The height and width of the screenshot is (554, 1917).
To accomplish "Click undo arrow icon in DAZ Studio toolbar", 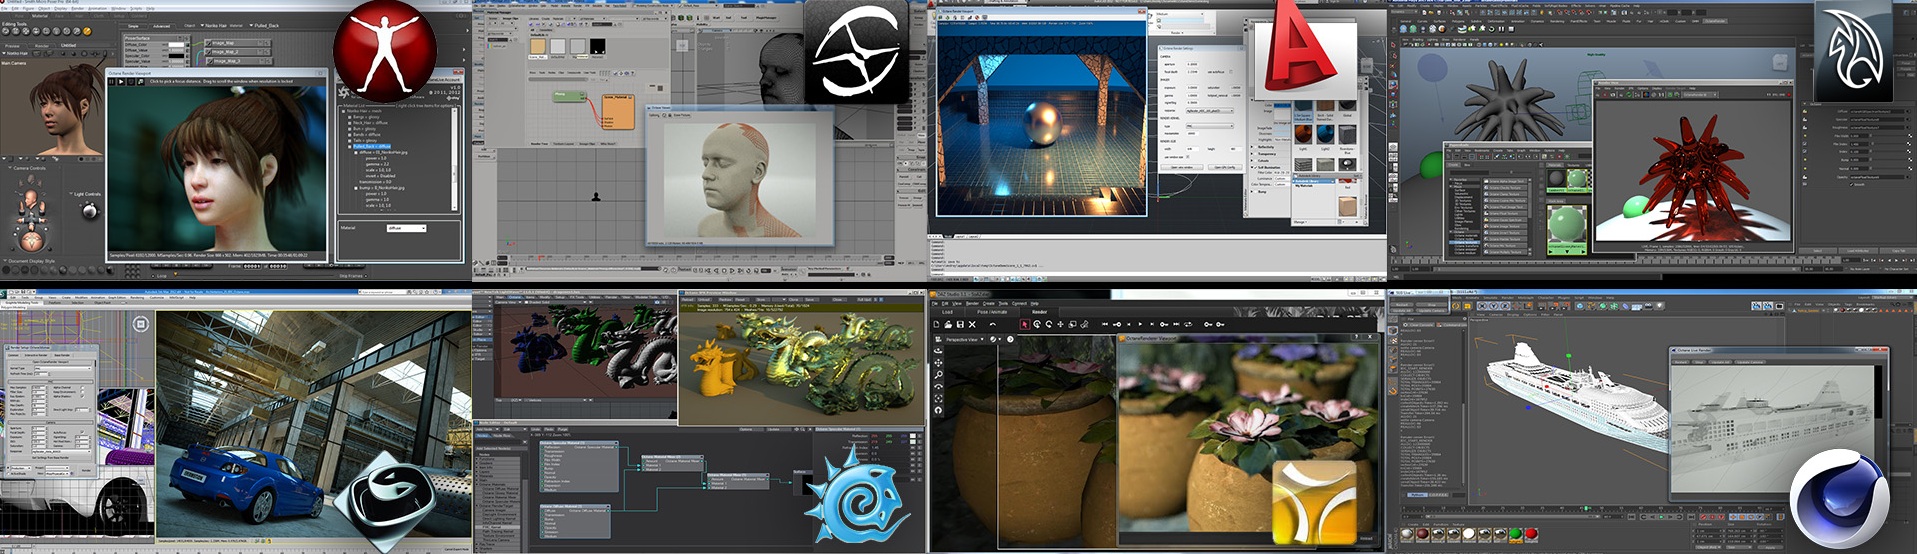I will pos(993,324).
